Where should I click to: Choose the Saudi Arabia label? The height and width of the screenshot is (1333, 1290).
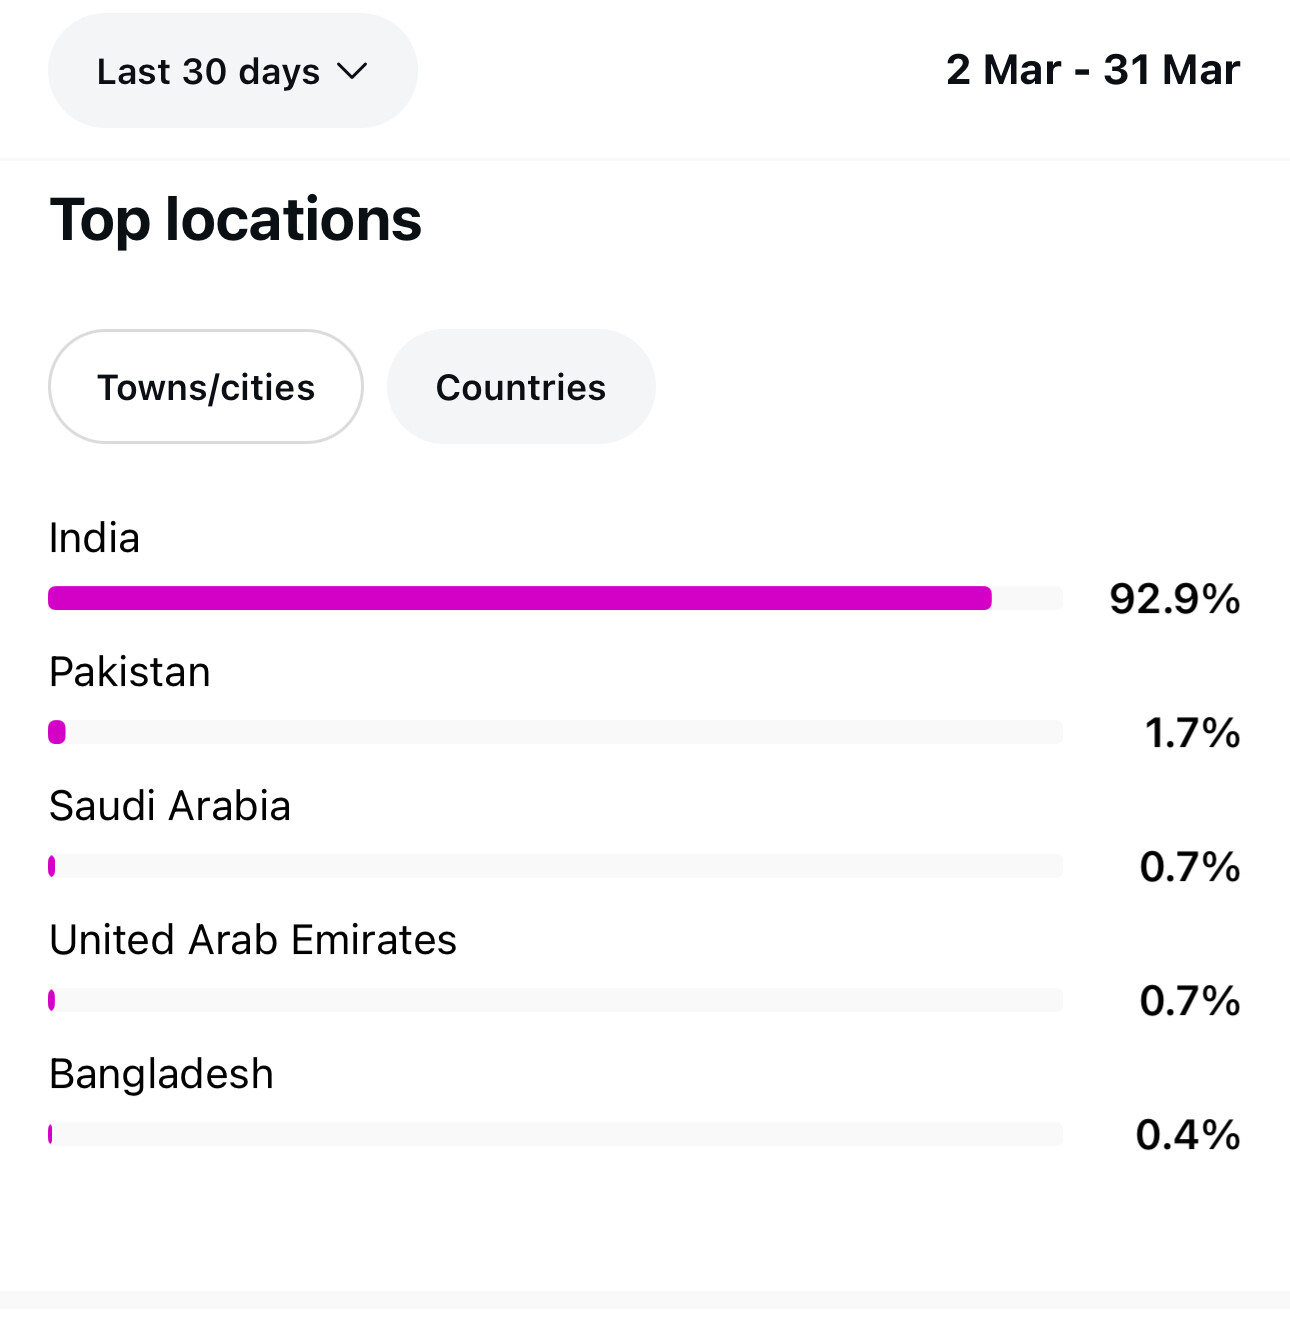click(170, 806)
